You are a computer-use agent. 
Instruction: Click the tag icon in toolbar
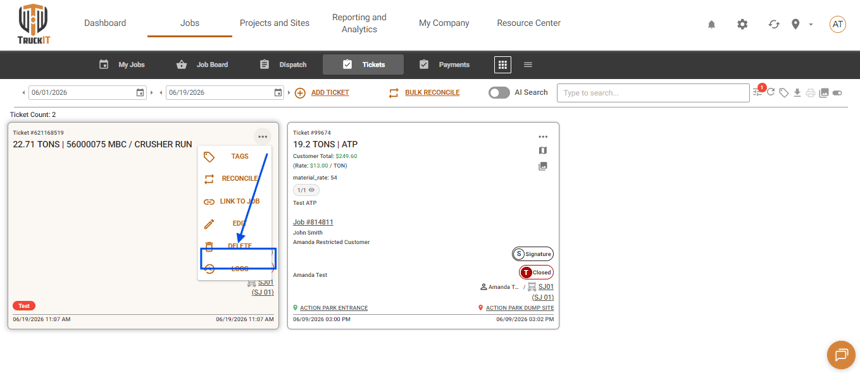click(x=784, y=93)
